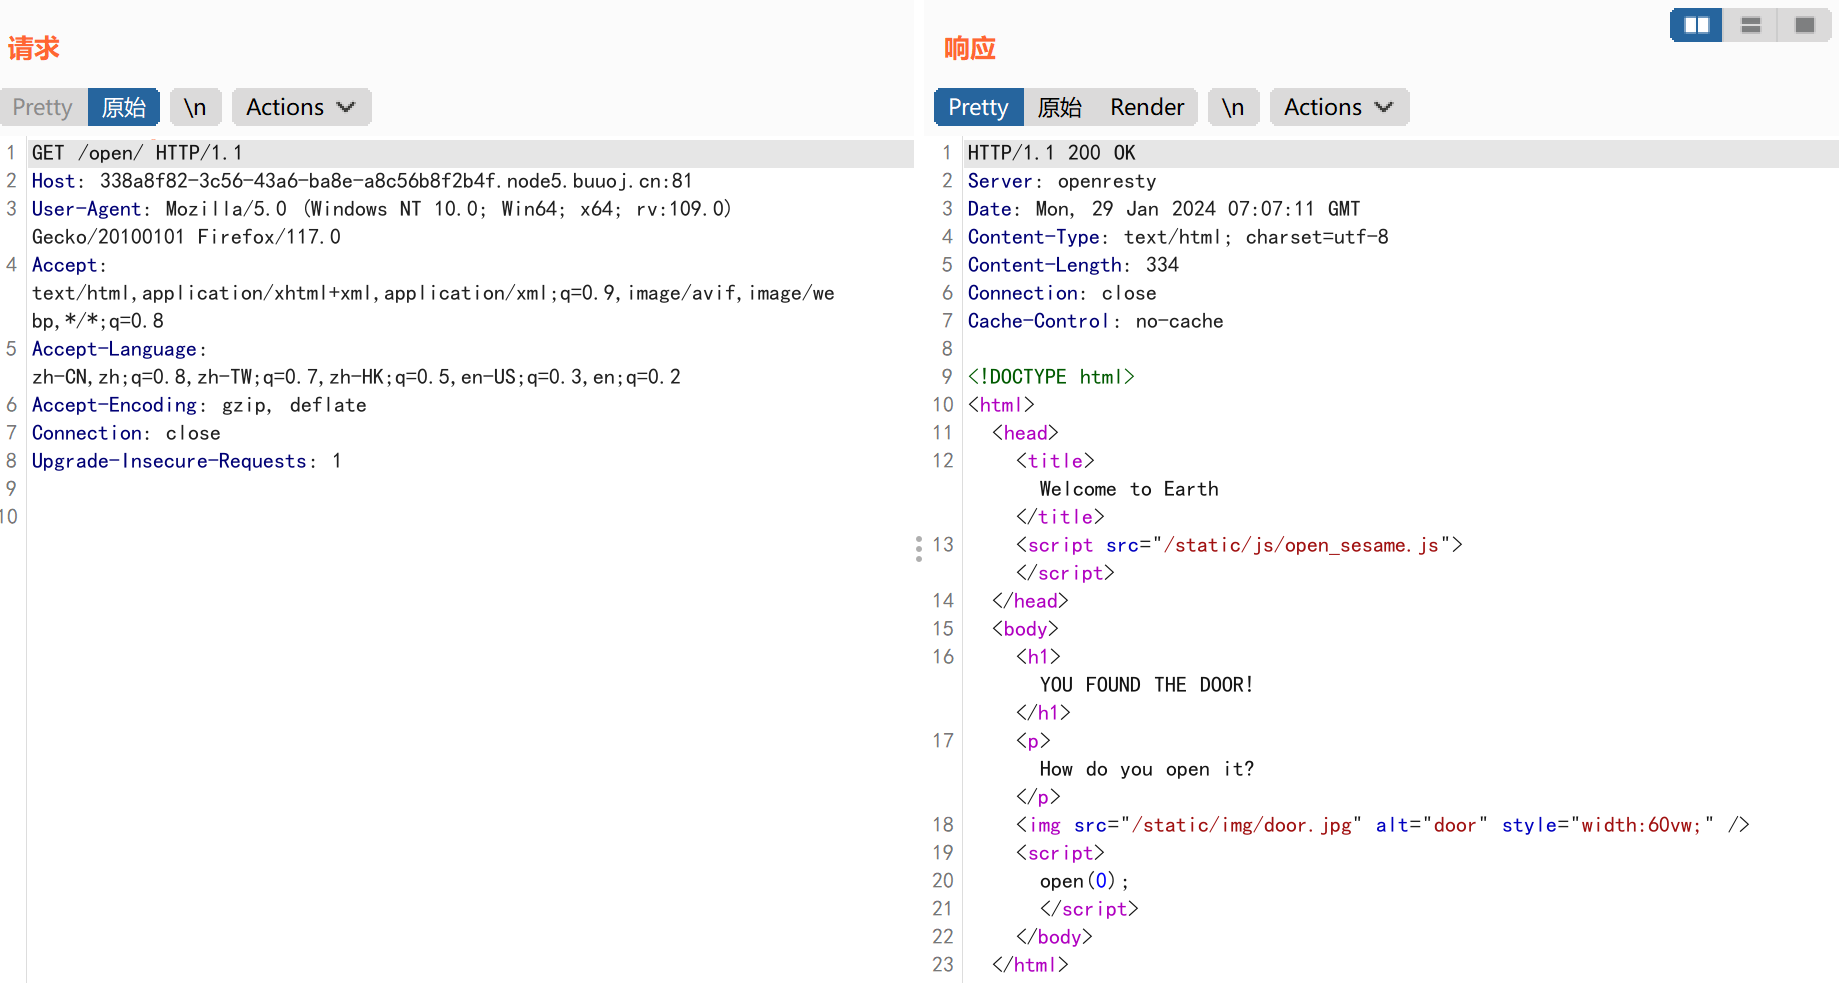Click the request Accept header name

pos(65,265)
